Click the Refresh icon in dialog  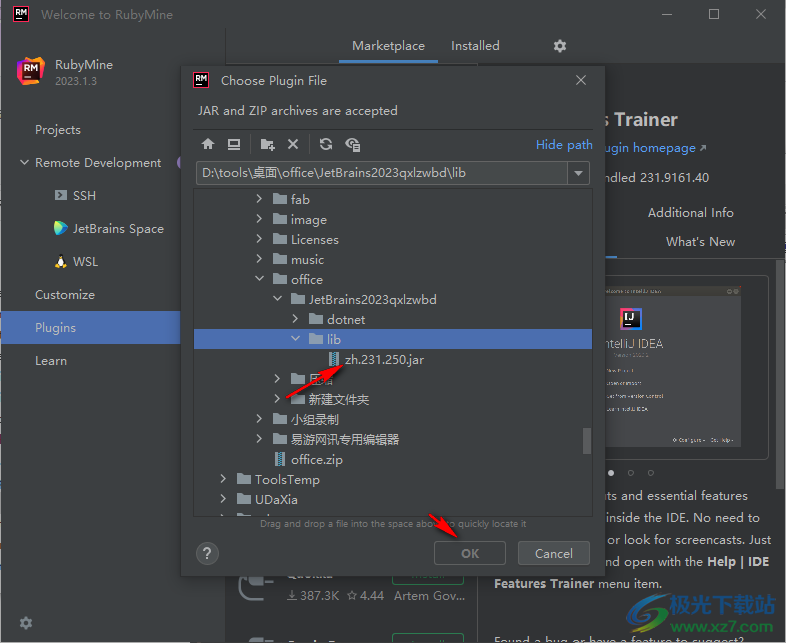point(326,144)
